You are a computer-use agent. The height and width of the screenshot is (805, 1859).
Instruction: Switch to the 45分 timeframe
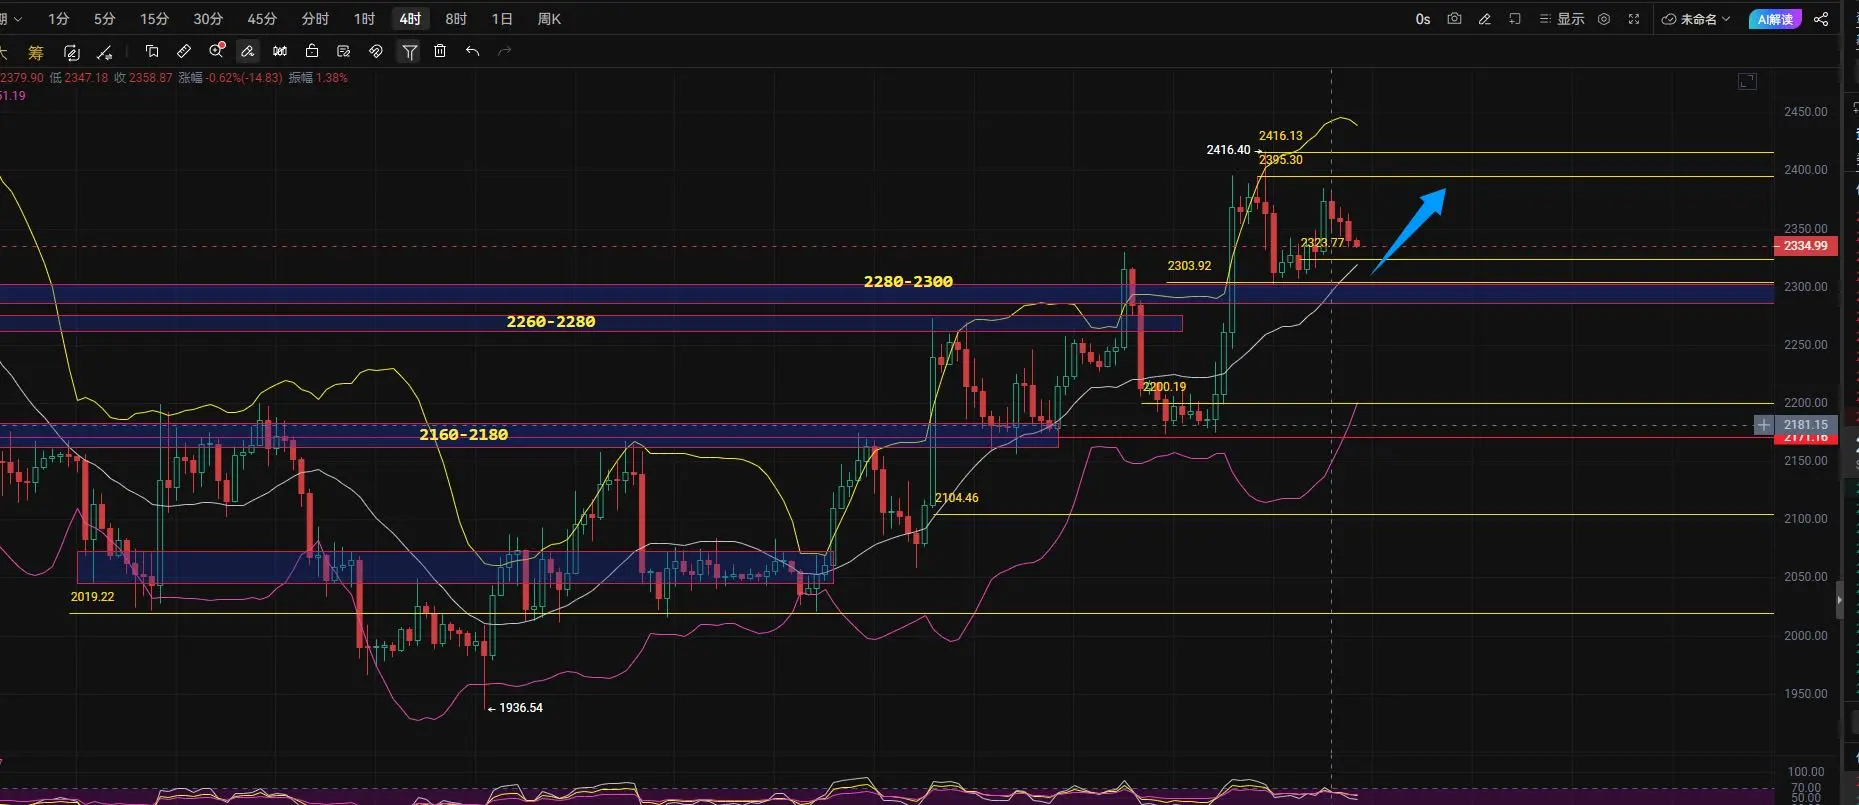262,19
